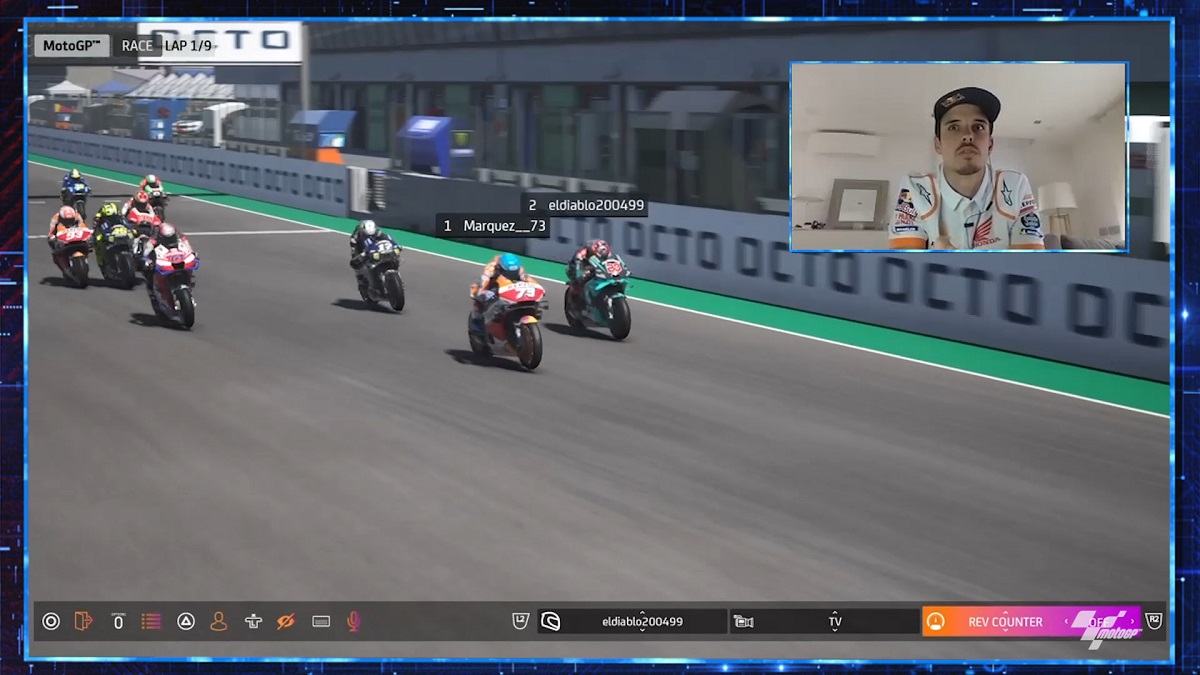The image size is (1200, 675).
Task: Click the double-circle icon in bottom toolbar
Action: click(x=51, y=621)
